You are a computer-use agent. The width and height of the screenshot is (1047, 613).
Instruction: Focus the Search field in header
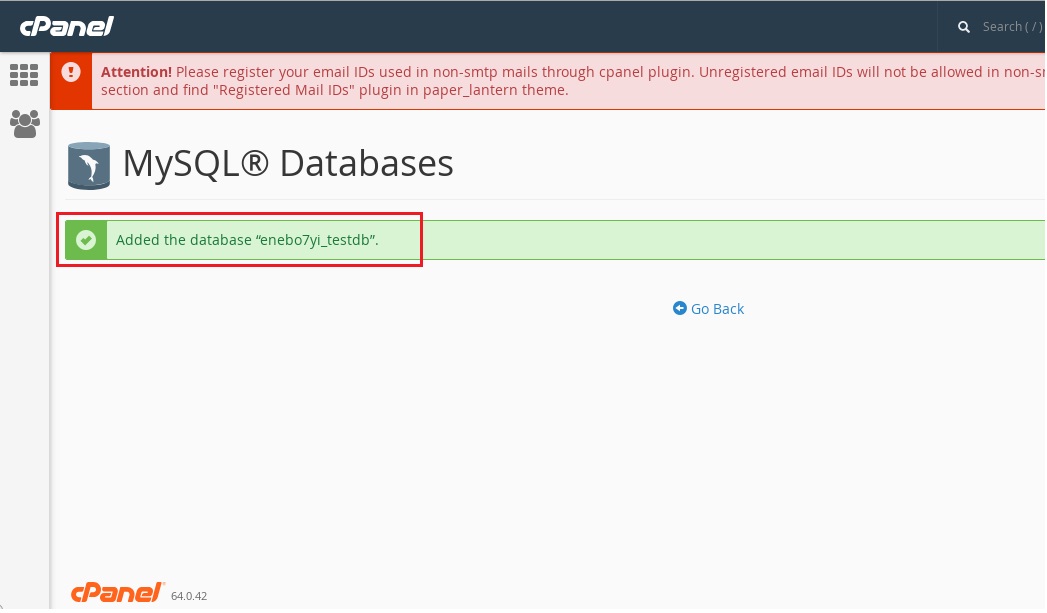click(1012, 27)
